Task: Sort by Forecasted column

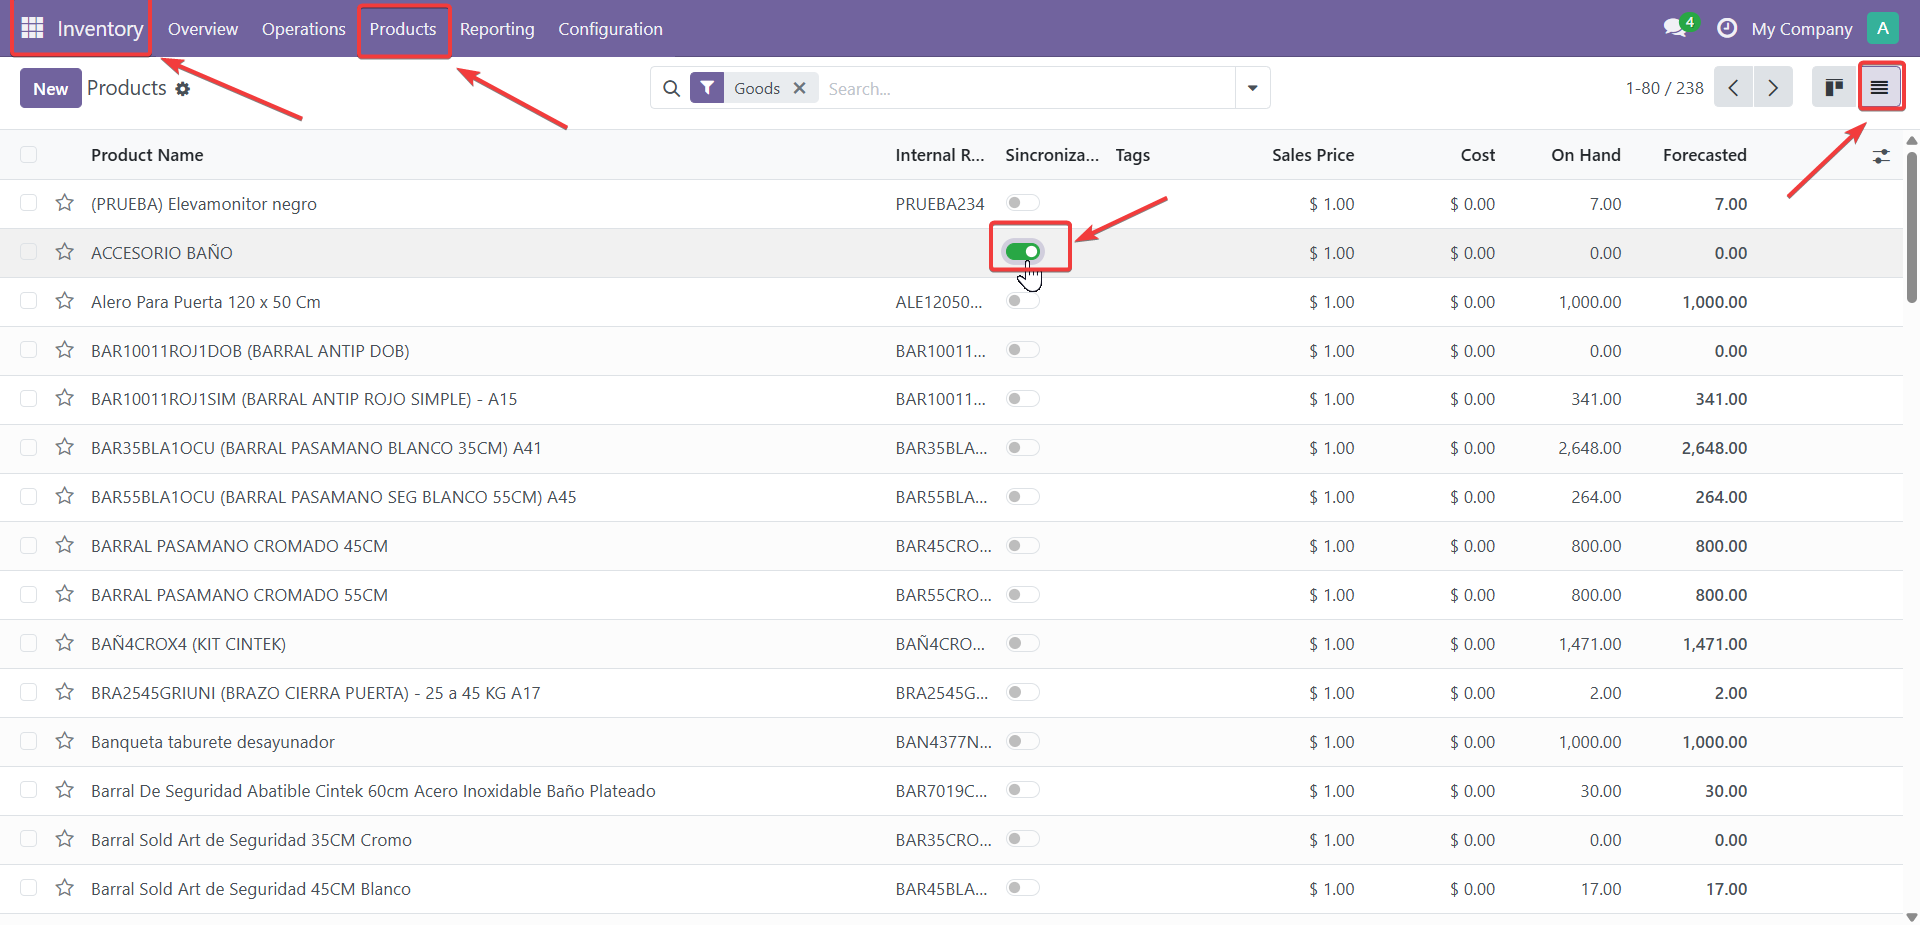Action: point(1704,155)
